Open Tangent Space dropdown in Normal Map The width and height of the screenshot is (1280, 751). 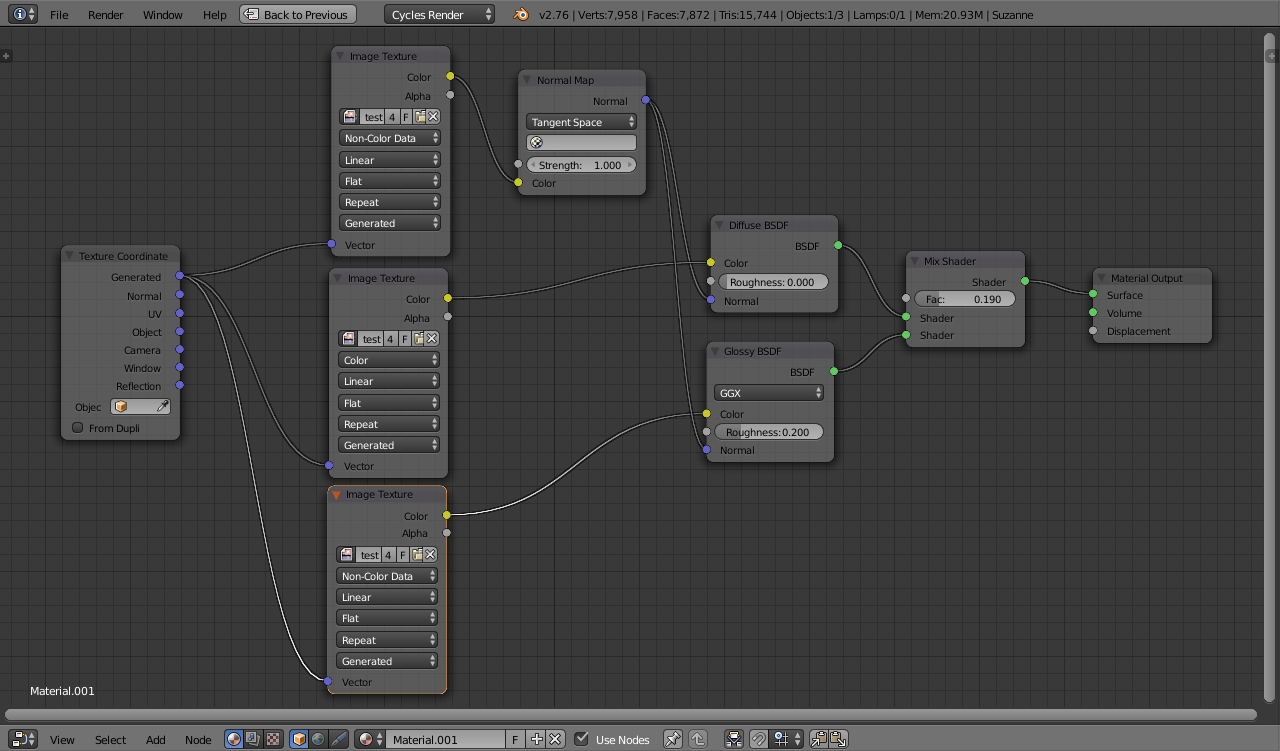point(581,122)
